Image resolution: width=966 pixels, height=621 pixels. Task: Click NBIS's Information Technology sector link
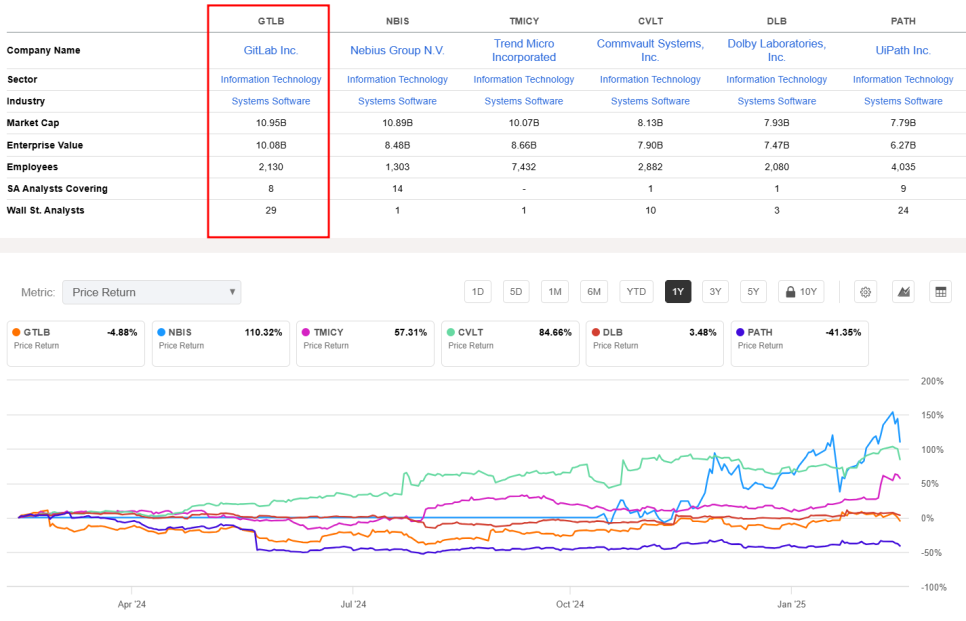(397, 79)
